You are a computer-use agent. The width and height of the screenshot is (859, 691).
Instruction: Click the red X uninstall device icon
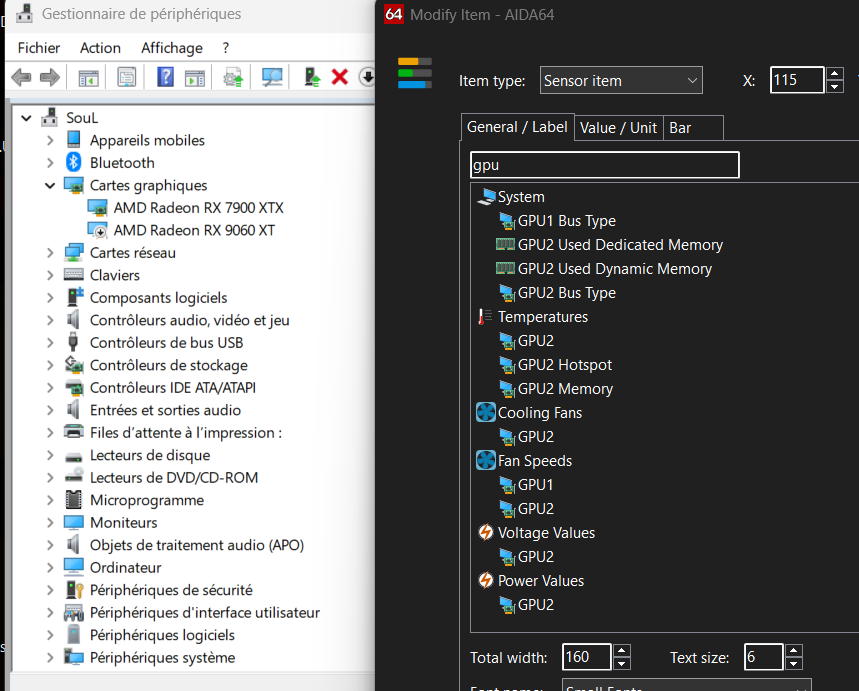[x=340, y=77]
